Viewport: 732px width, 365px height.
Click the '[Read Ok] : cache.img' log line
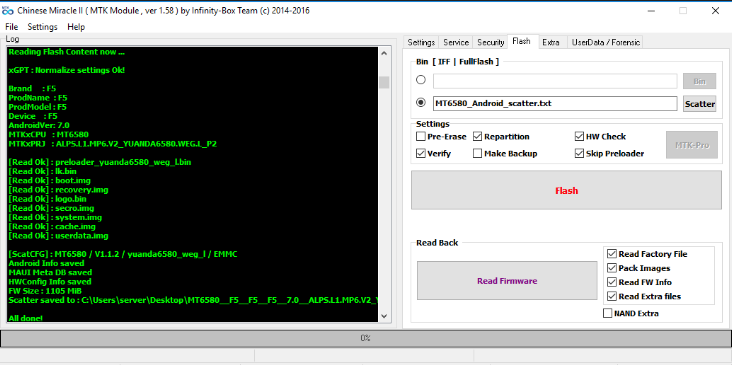[x=52, y=226]
